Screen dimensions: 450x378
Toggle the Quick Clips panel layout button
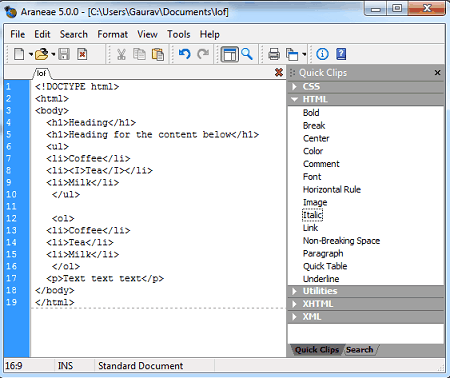click(x=230, y=54)
